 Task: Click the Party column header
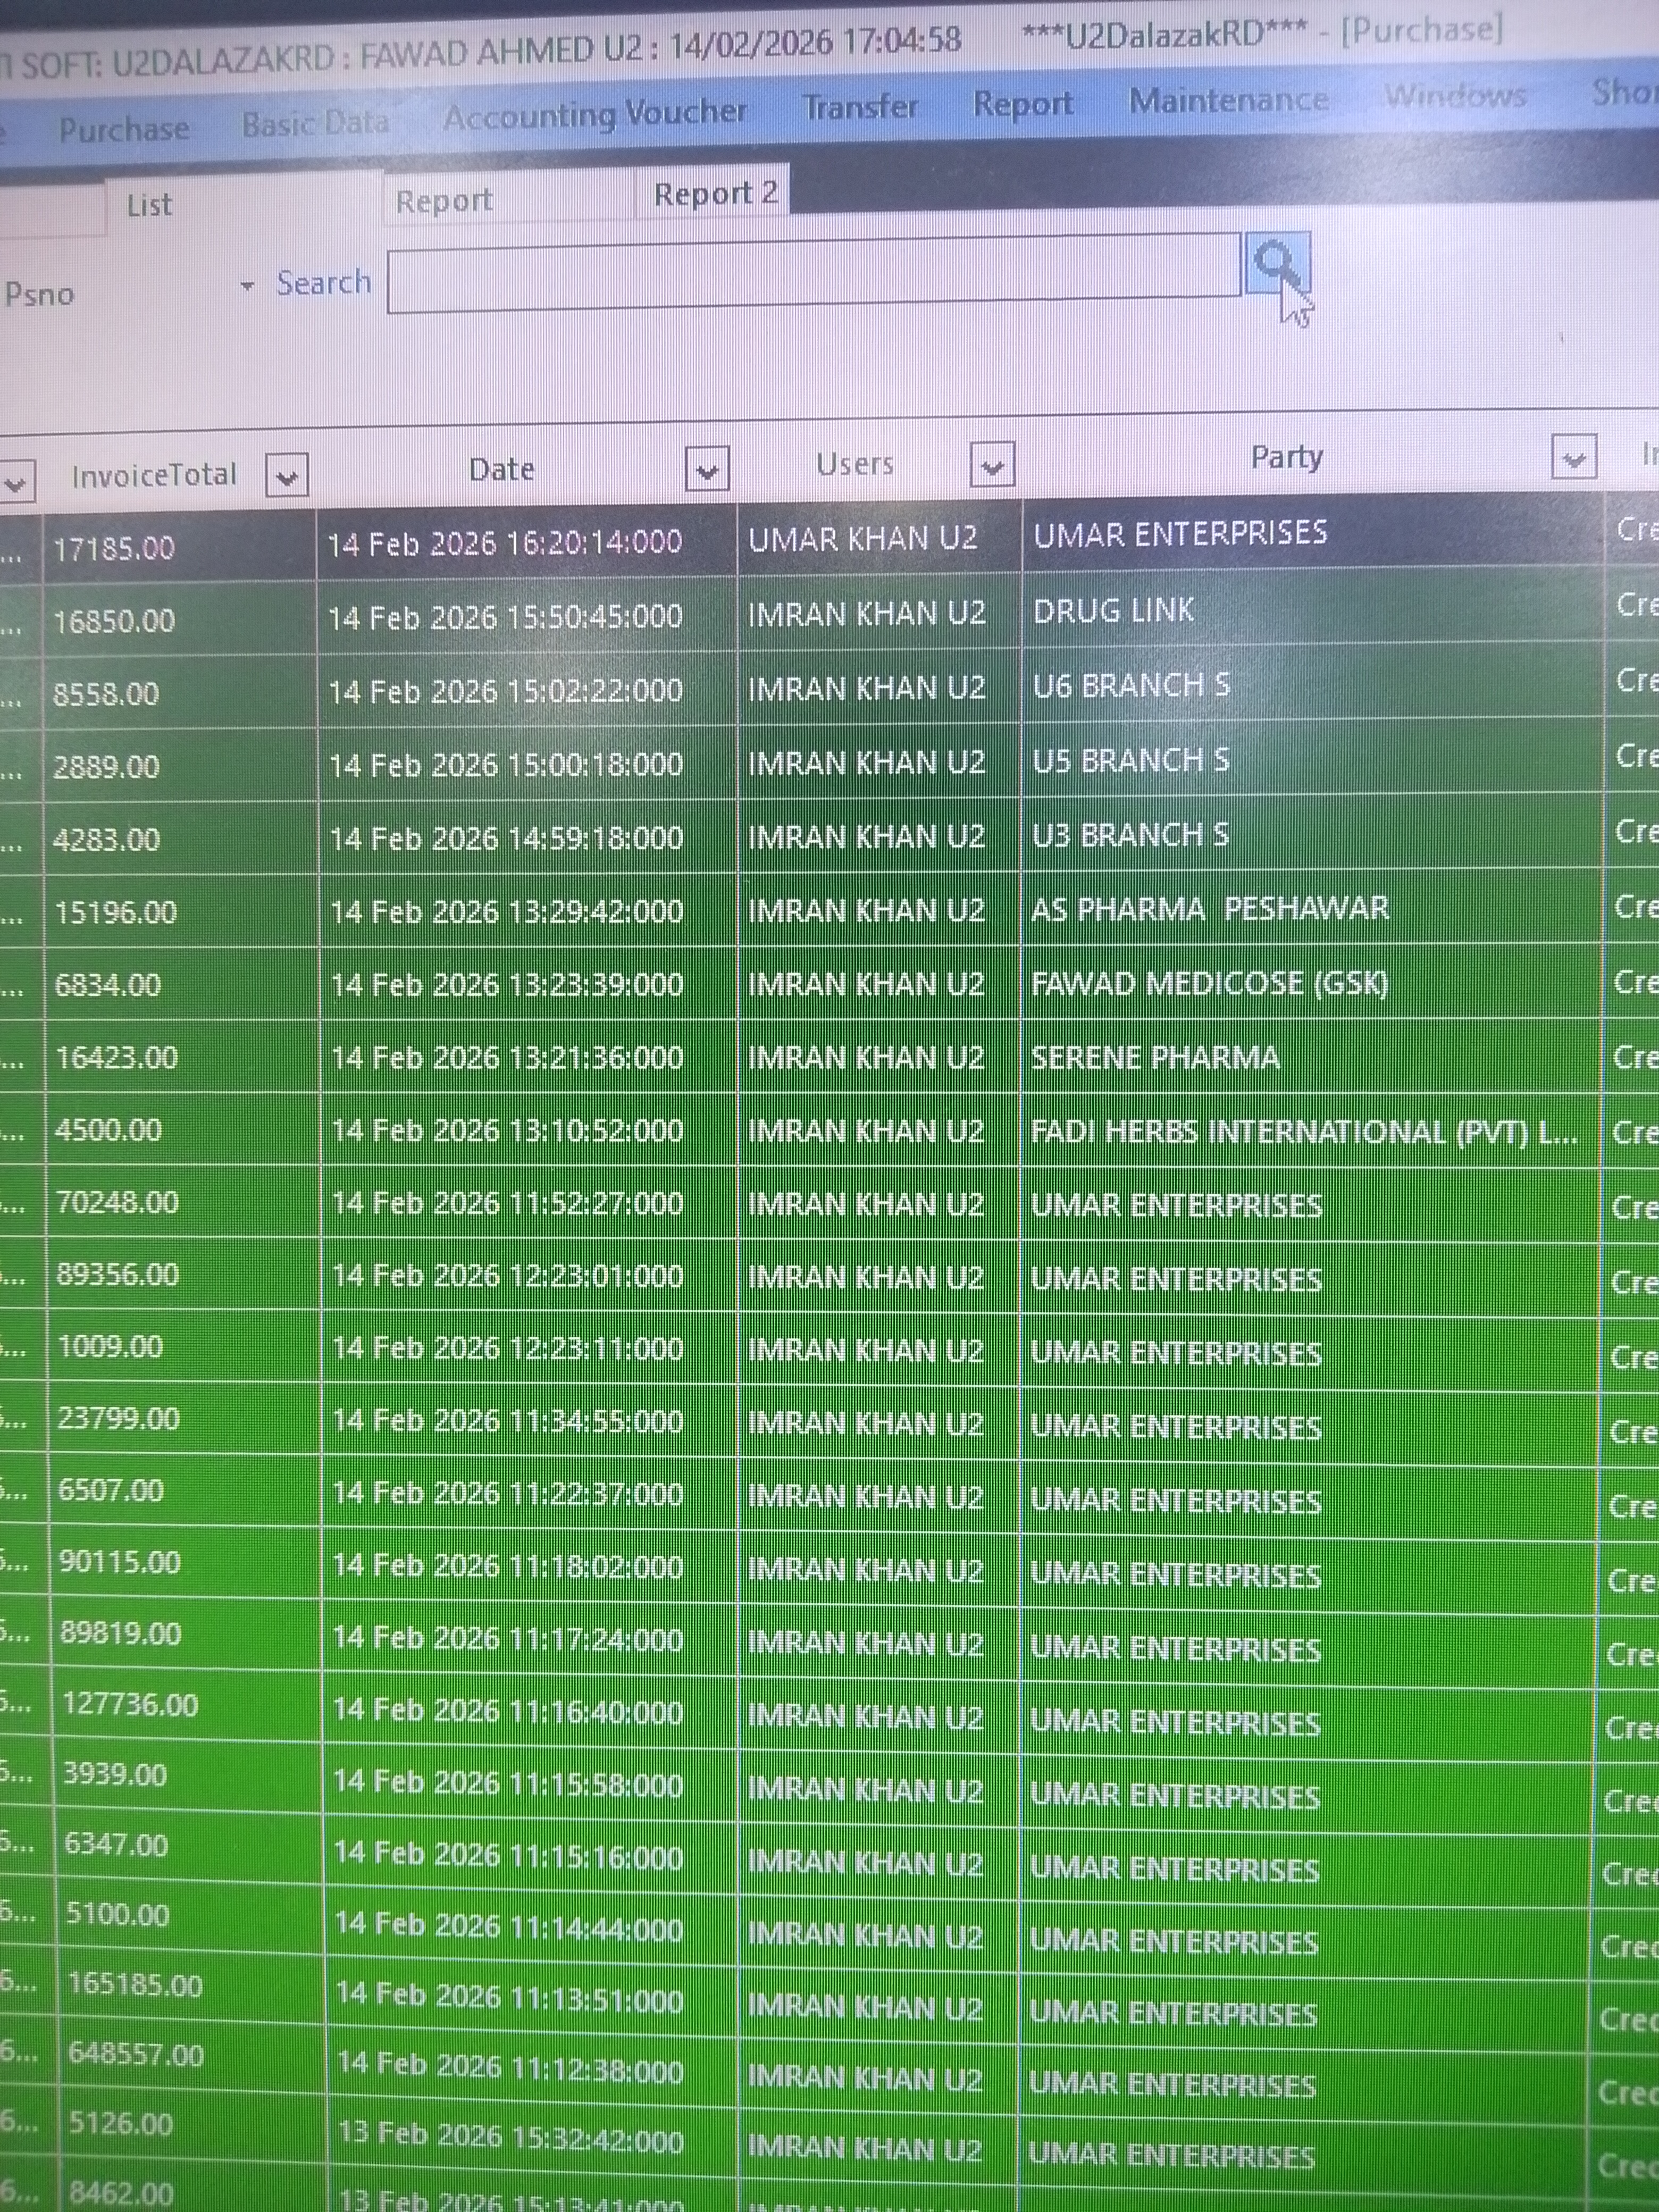(x=1286, y=458)
